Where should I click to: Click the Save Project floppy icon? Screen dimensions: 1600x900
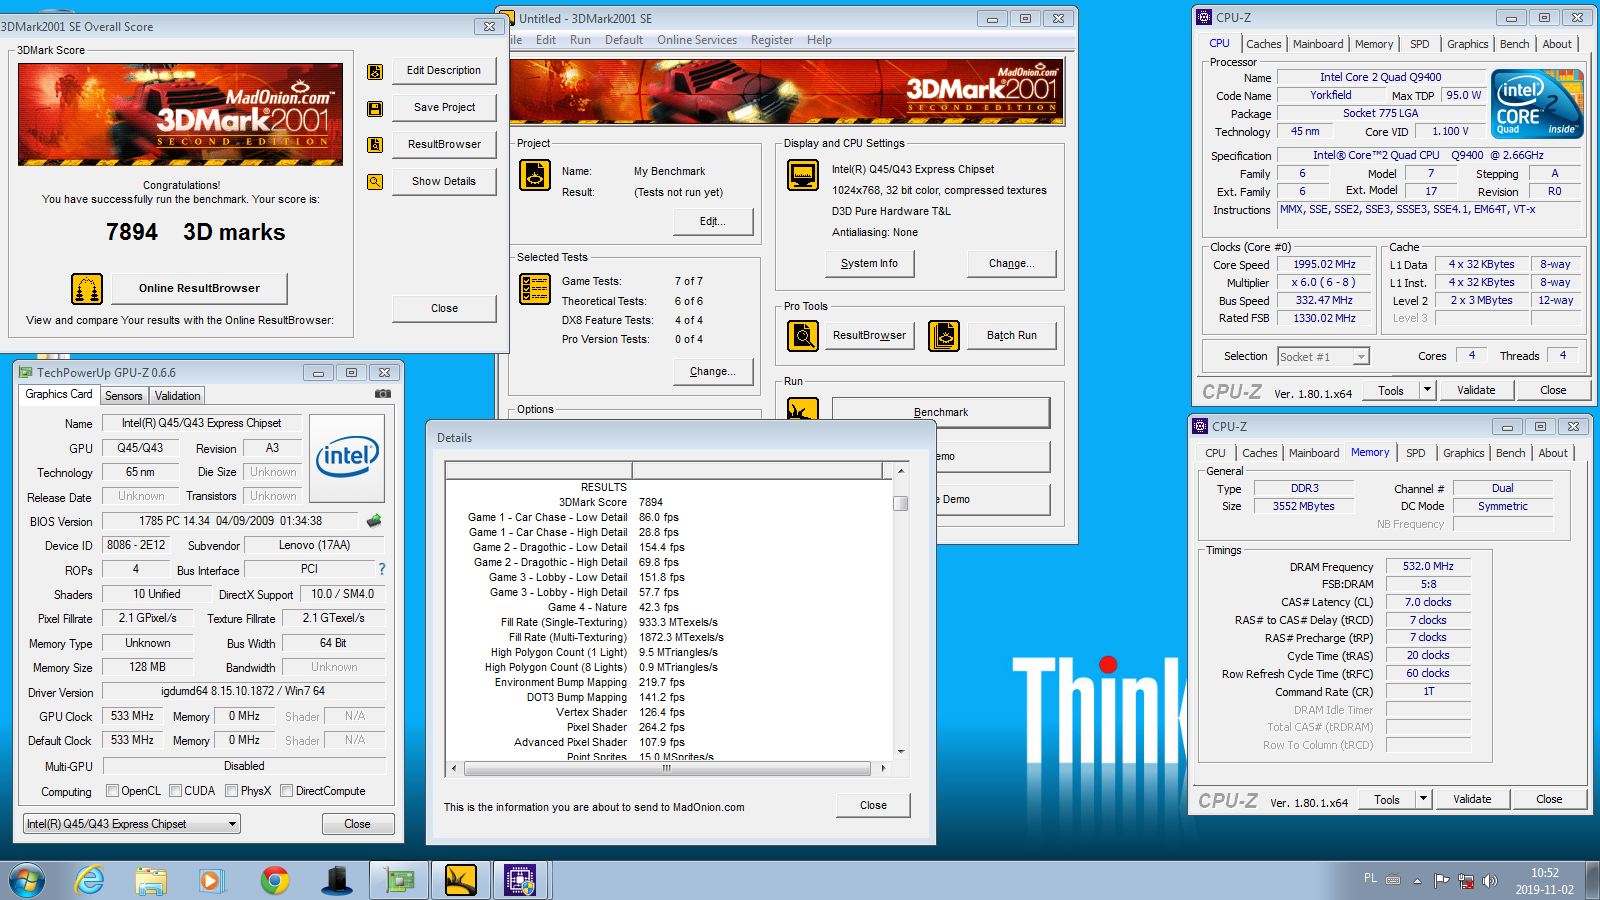click(375, 108)
